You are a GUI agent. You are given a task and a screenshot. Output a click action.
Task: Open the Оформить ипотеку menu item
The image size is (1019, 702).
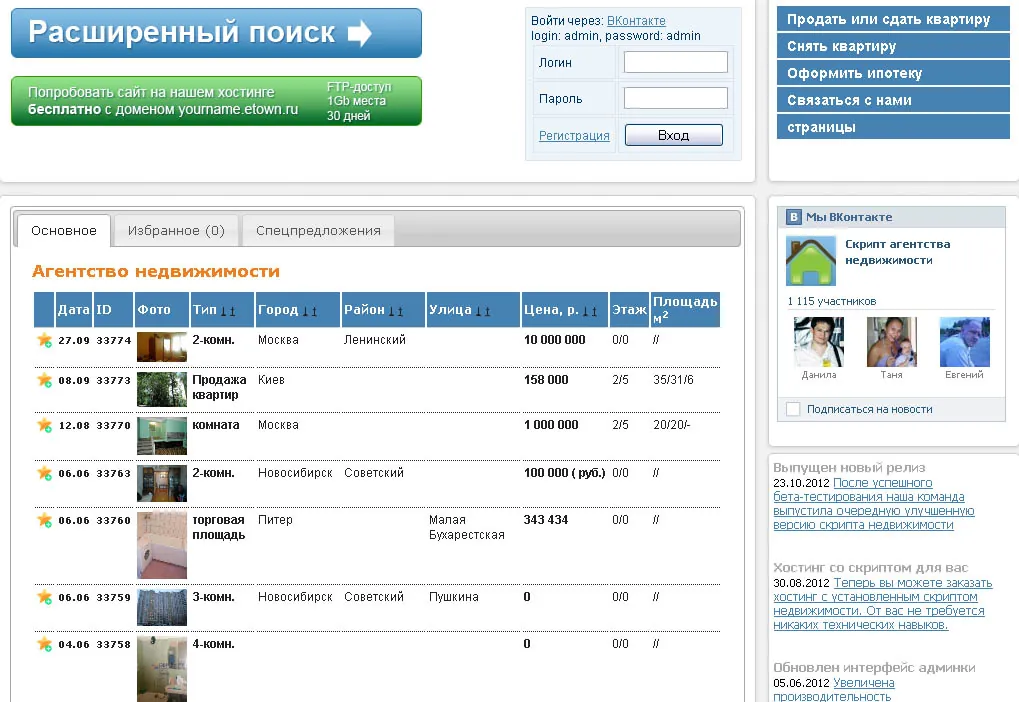(894, 73)
